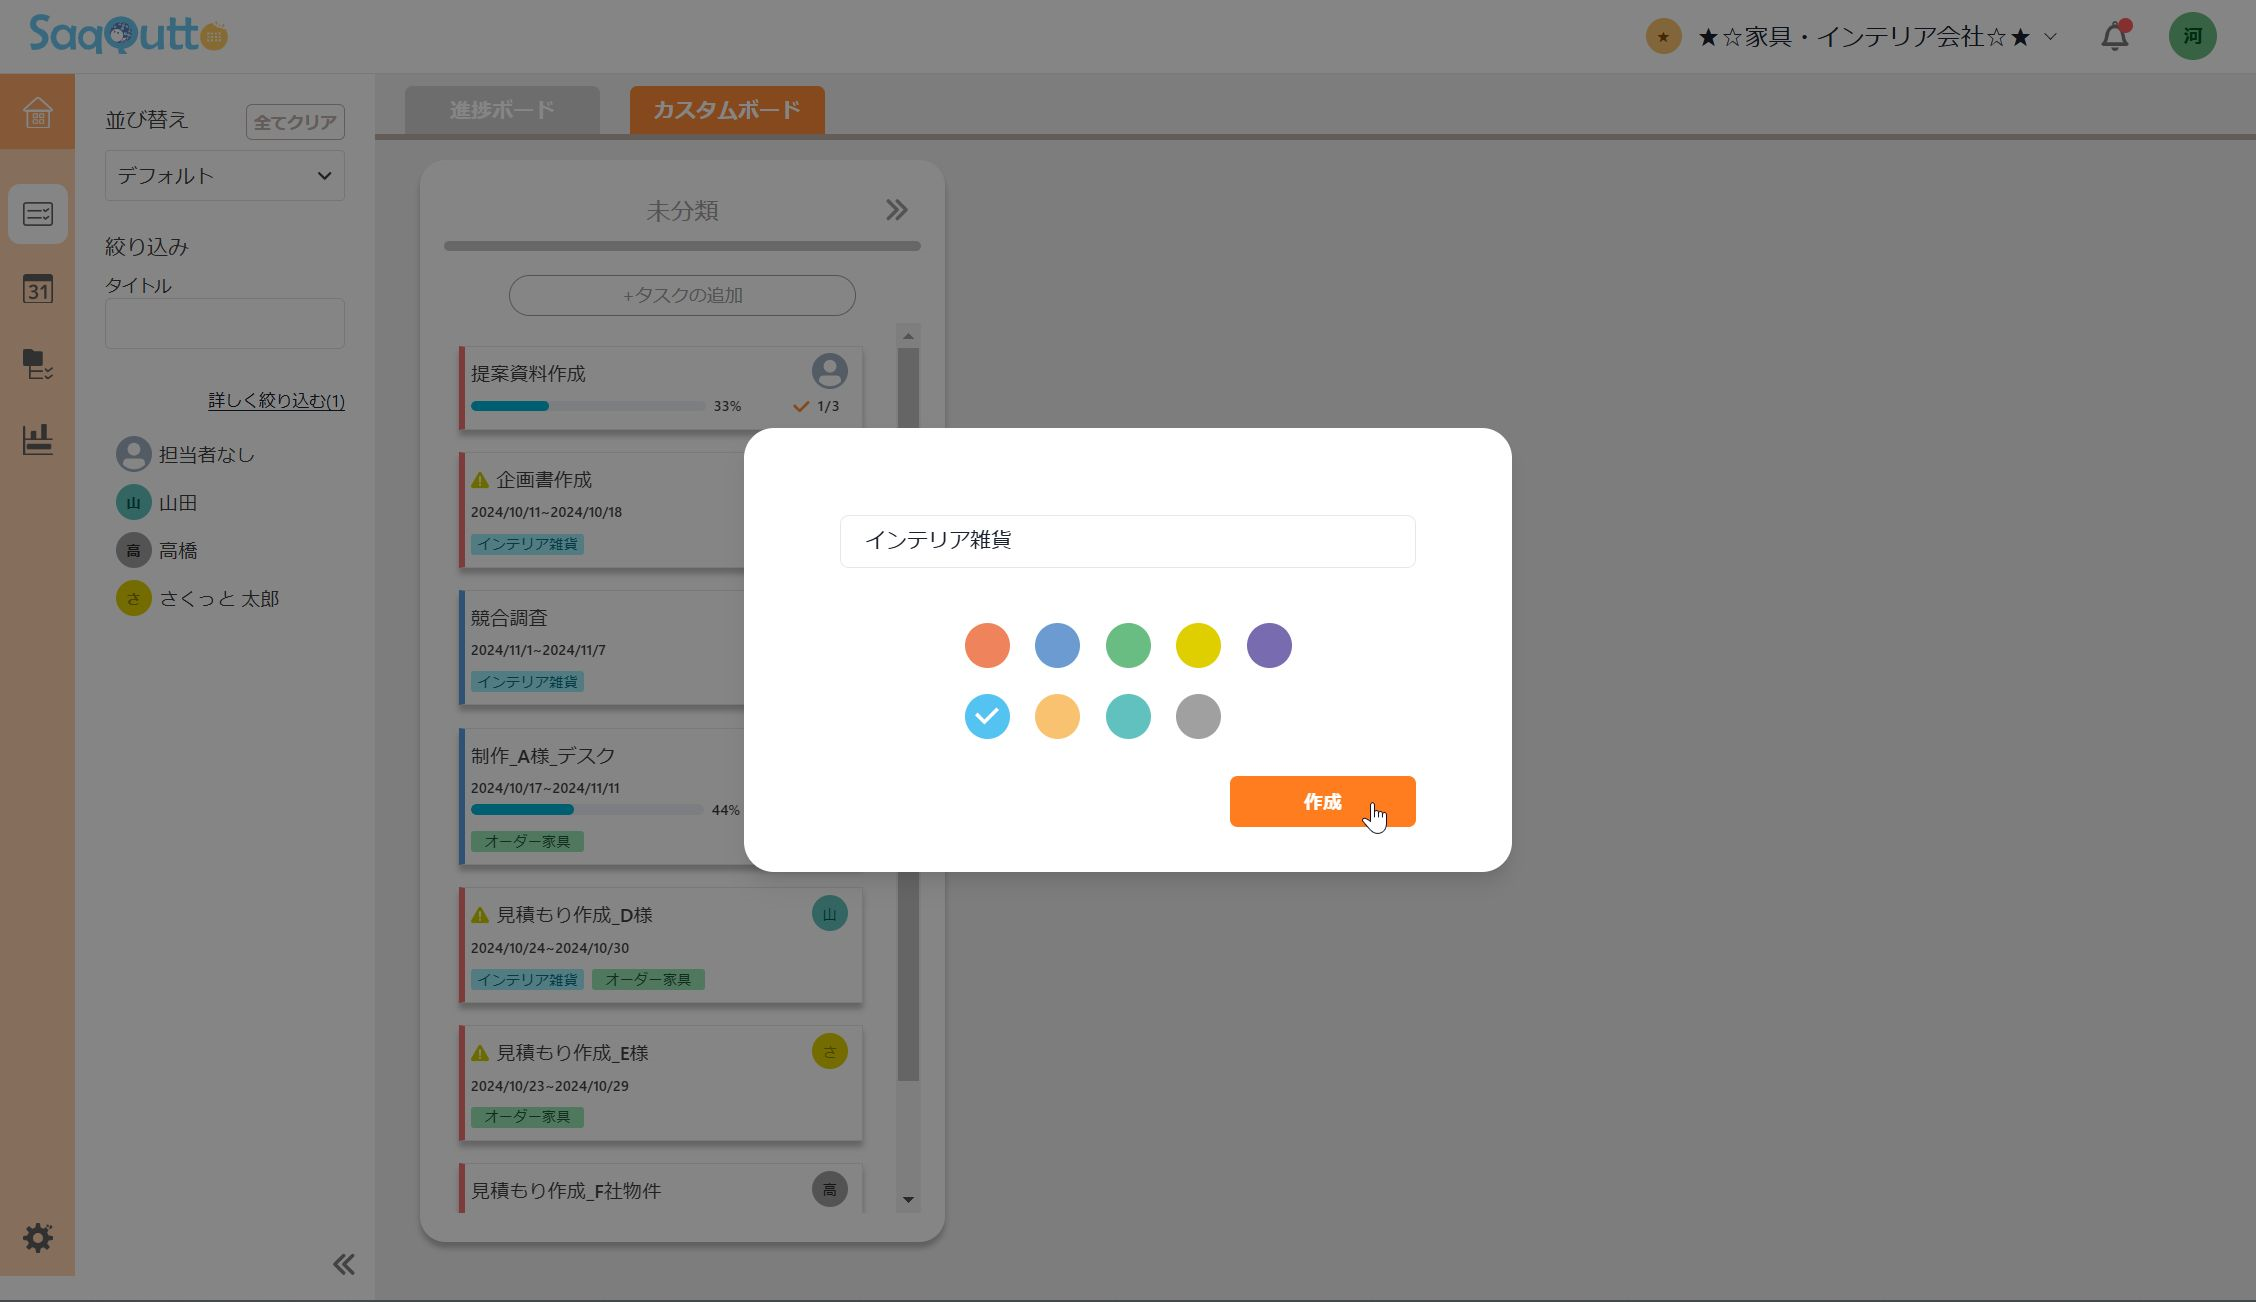Open the chart statistics sidebar icon
The width and height of the screenshot is (2256, 1302).
coord(38,440)
